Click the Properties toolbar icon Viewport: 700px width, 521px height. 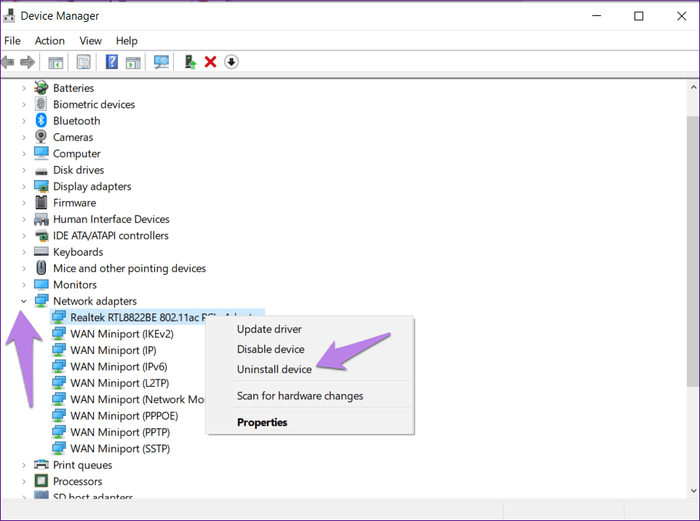pyautogui.click(x=84, y=62)
